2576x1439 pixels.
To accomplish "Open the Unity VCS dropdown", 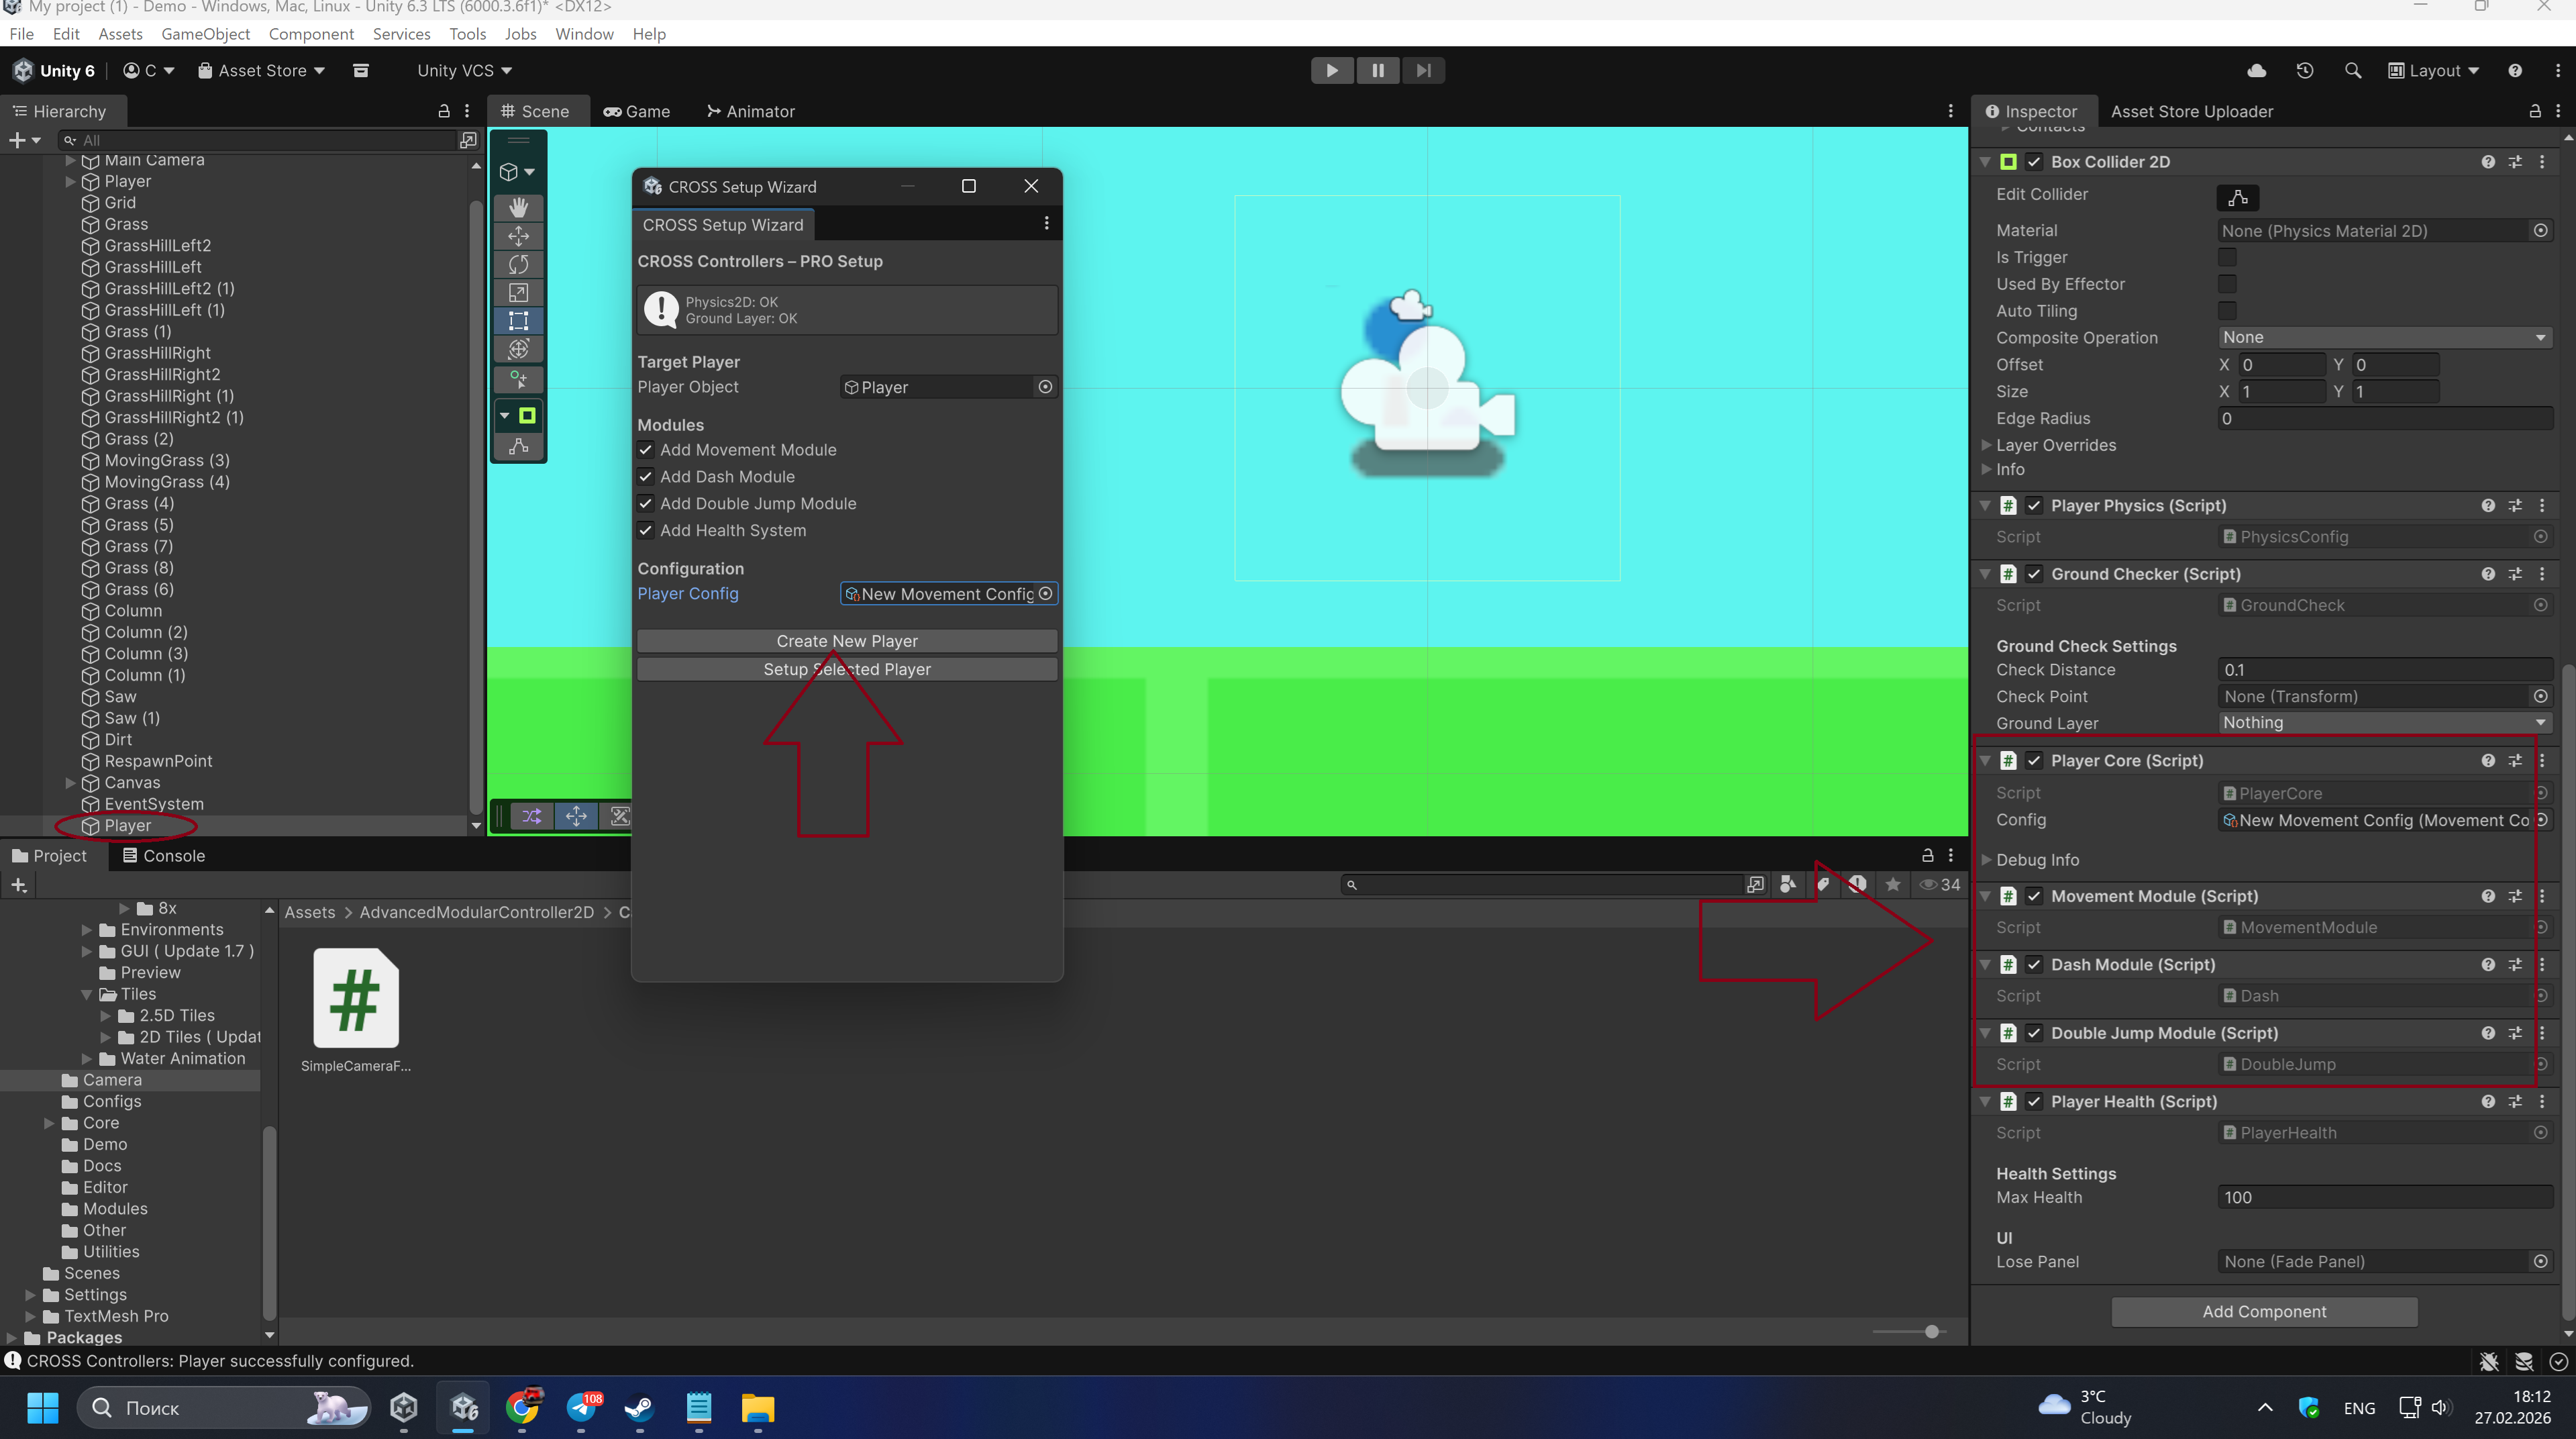I will click(x=464, y=70).
